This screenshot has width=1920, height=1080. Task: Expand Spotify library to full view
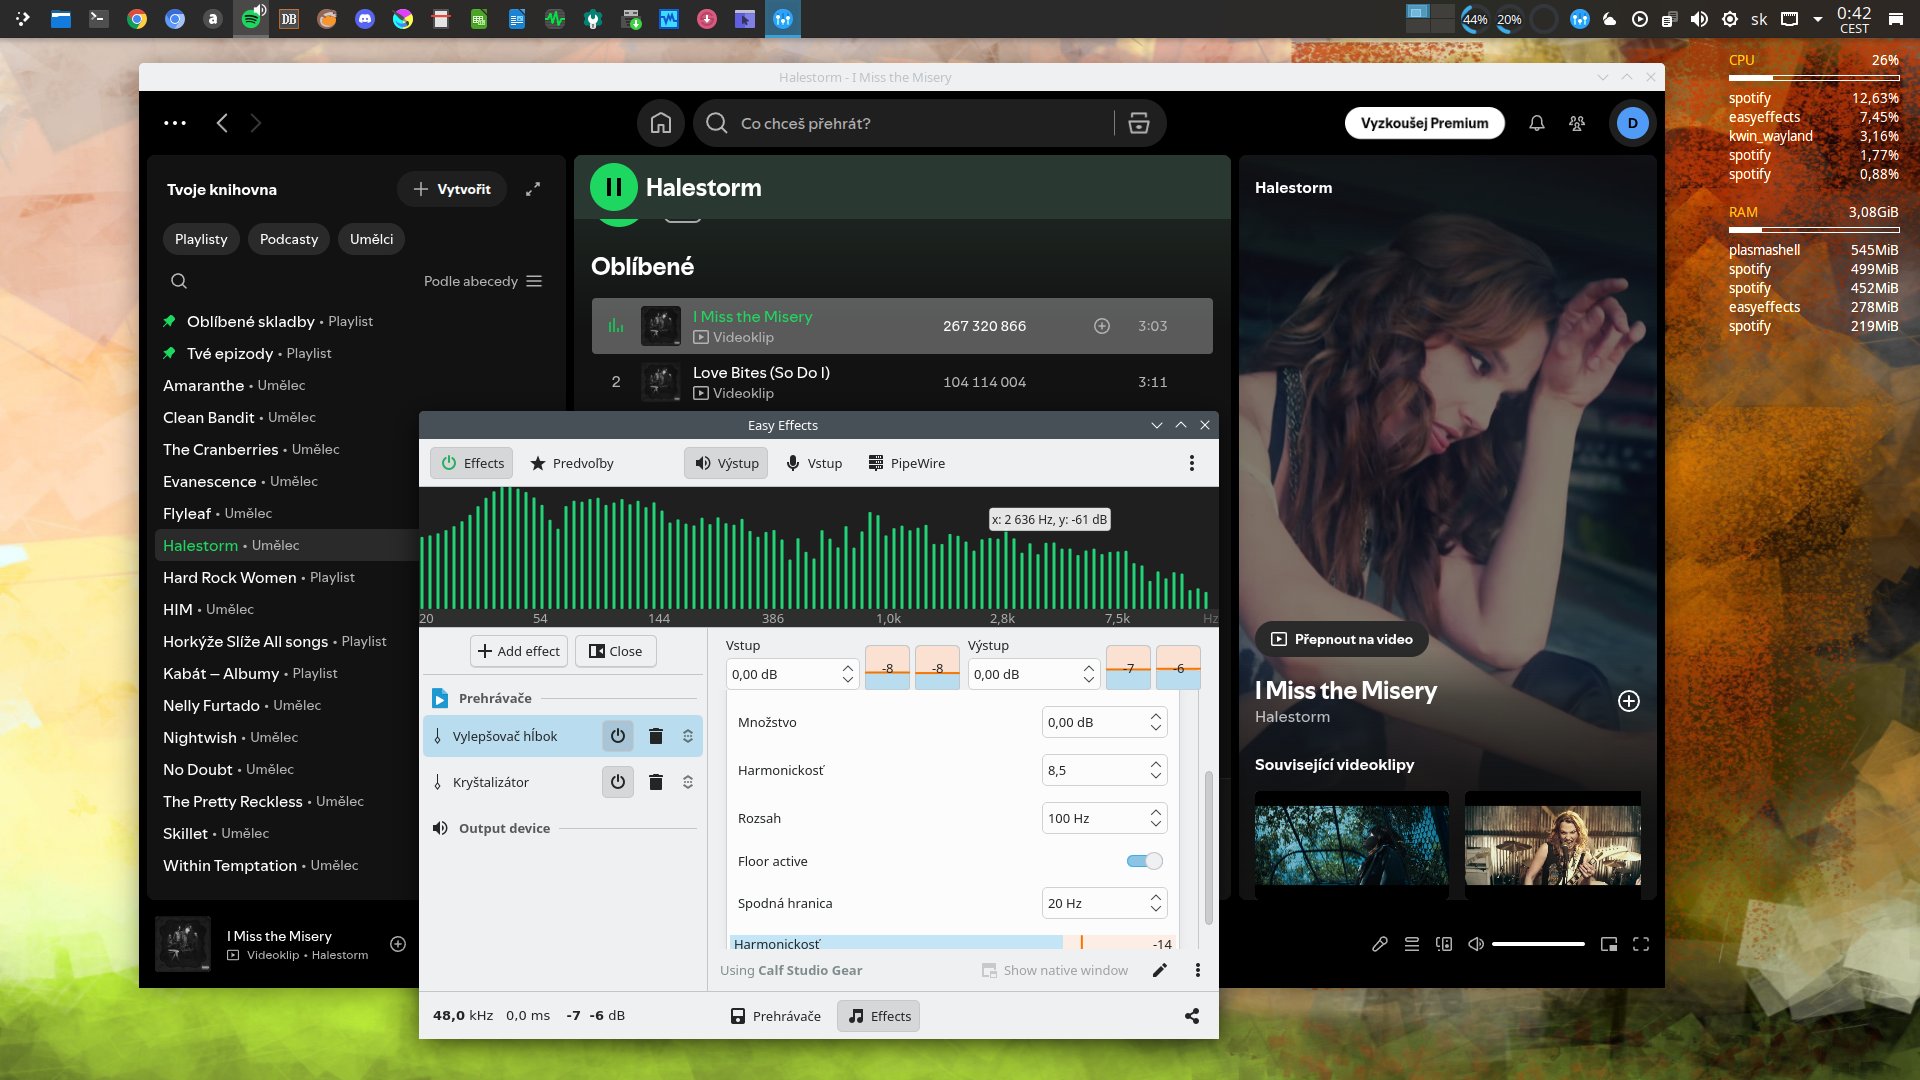533,189
